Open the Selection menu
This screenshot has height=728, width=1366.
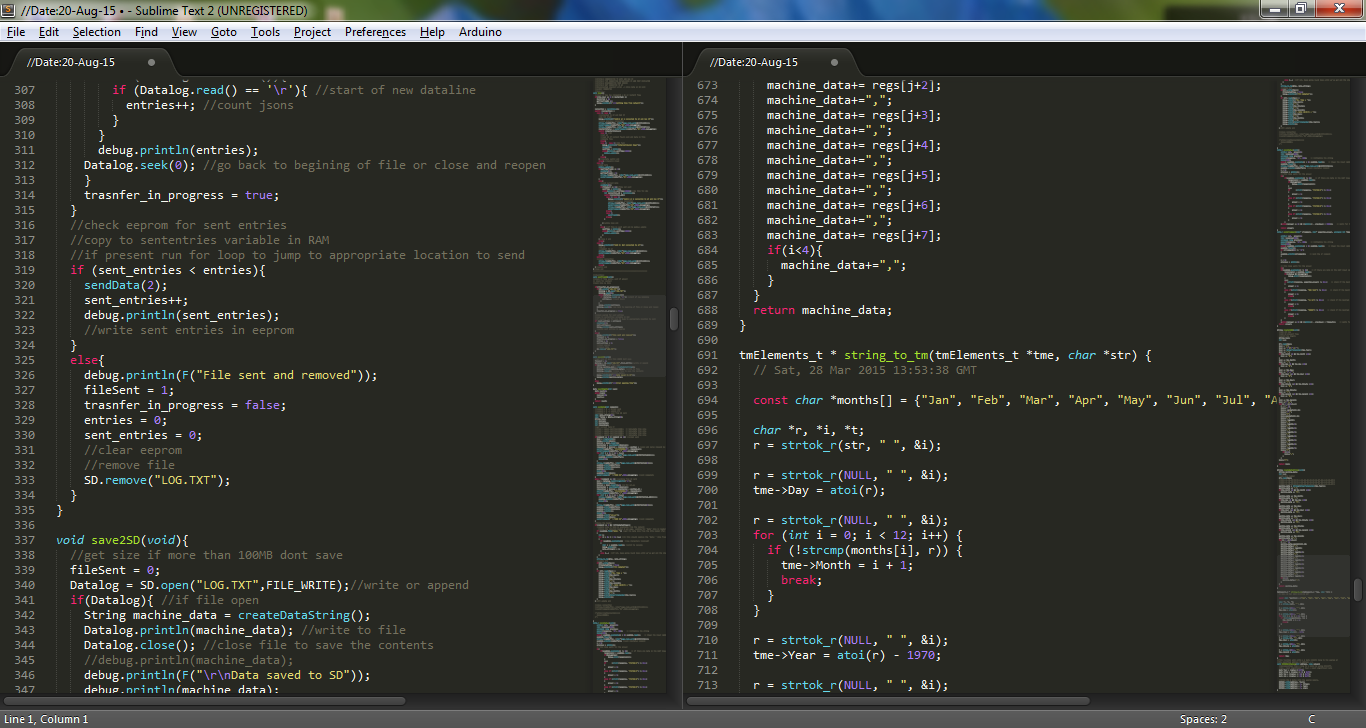[96, 32]
